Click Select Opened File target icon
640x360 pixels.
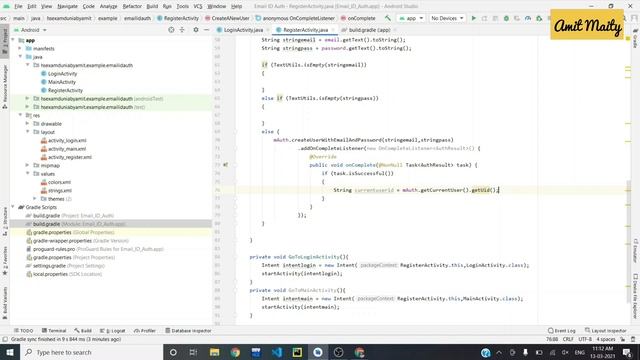tap(171, 30)
